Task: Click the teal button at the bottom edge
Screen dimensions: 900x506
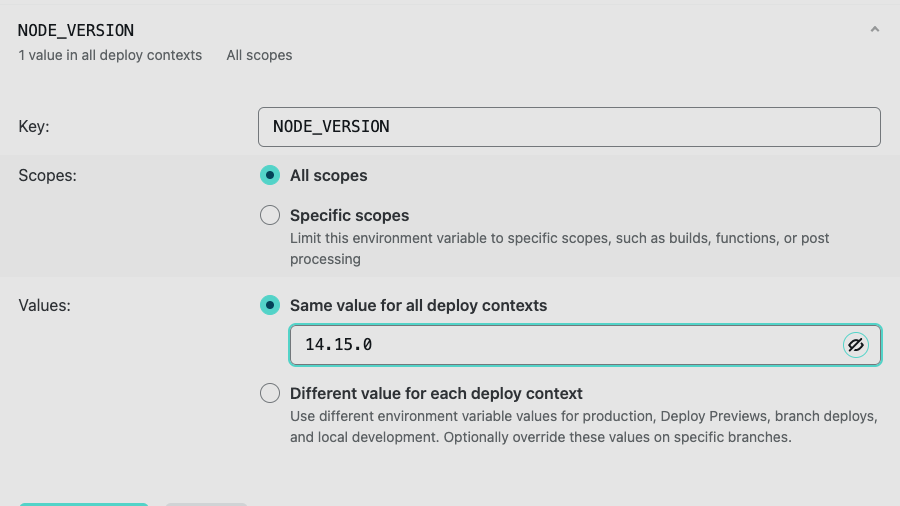Action: (x=84, y=504)
